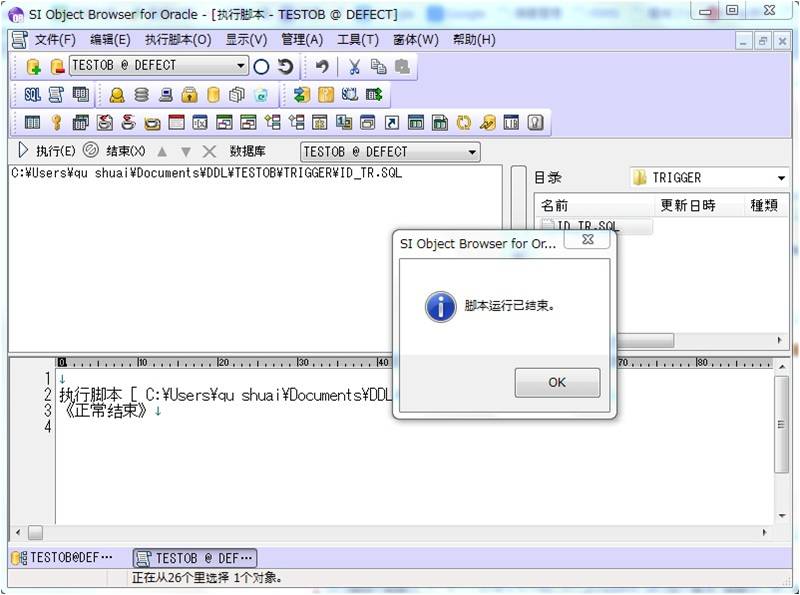Click the connect database icon with green plus
This screenshot has height=595, width=800.
(x=34, y=66)
